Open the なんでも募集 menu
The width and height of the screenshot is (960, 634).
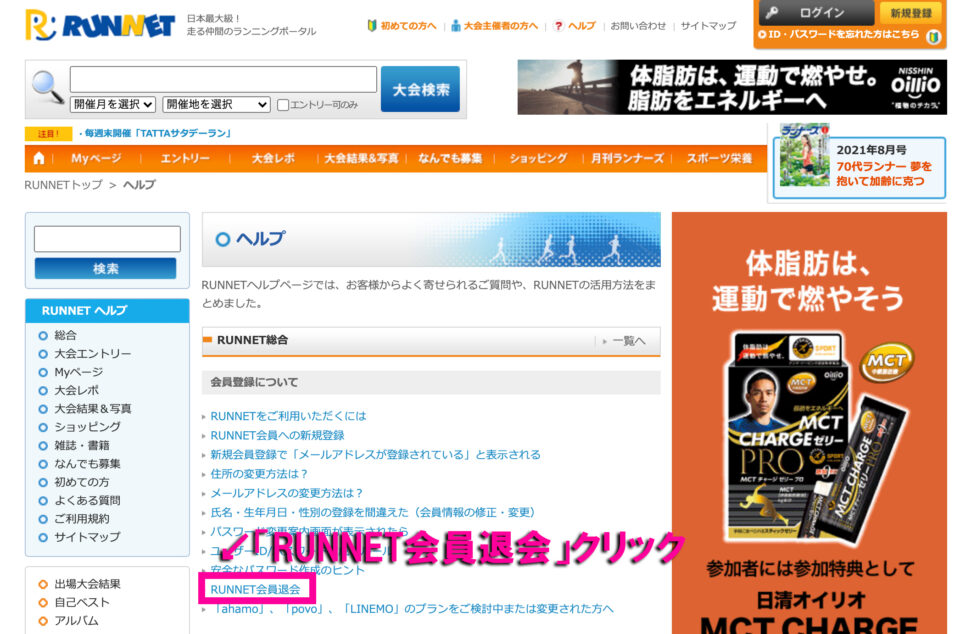450,158
